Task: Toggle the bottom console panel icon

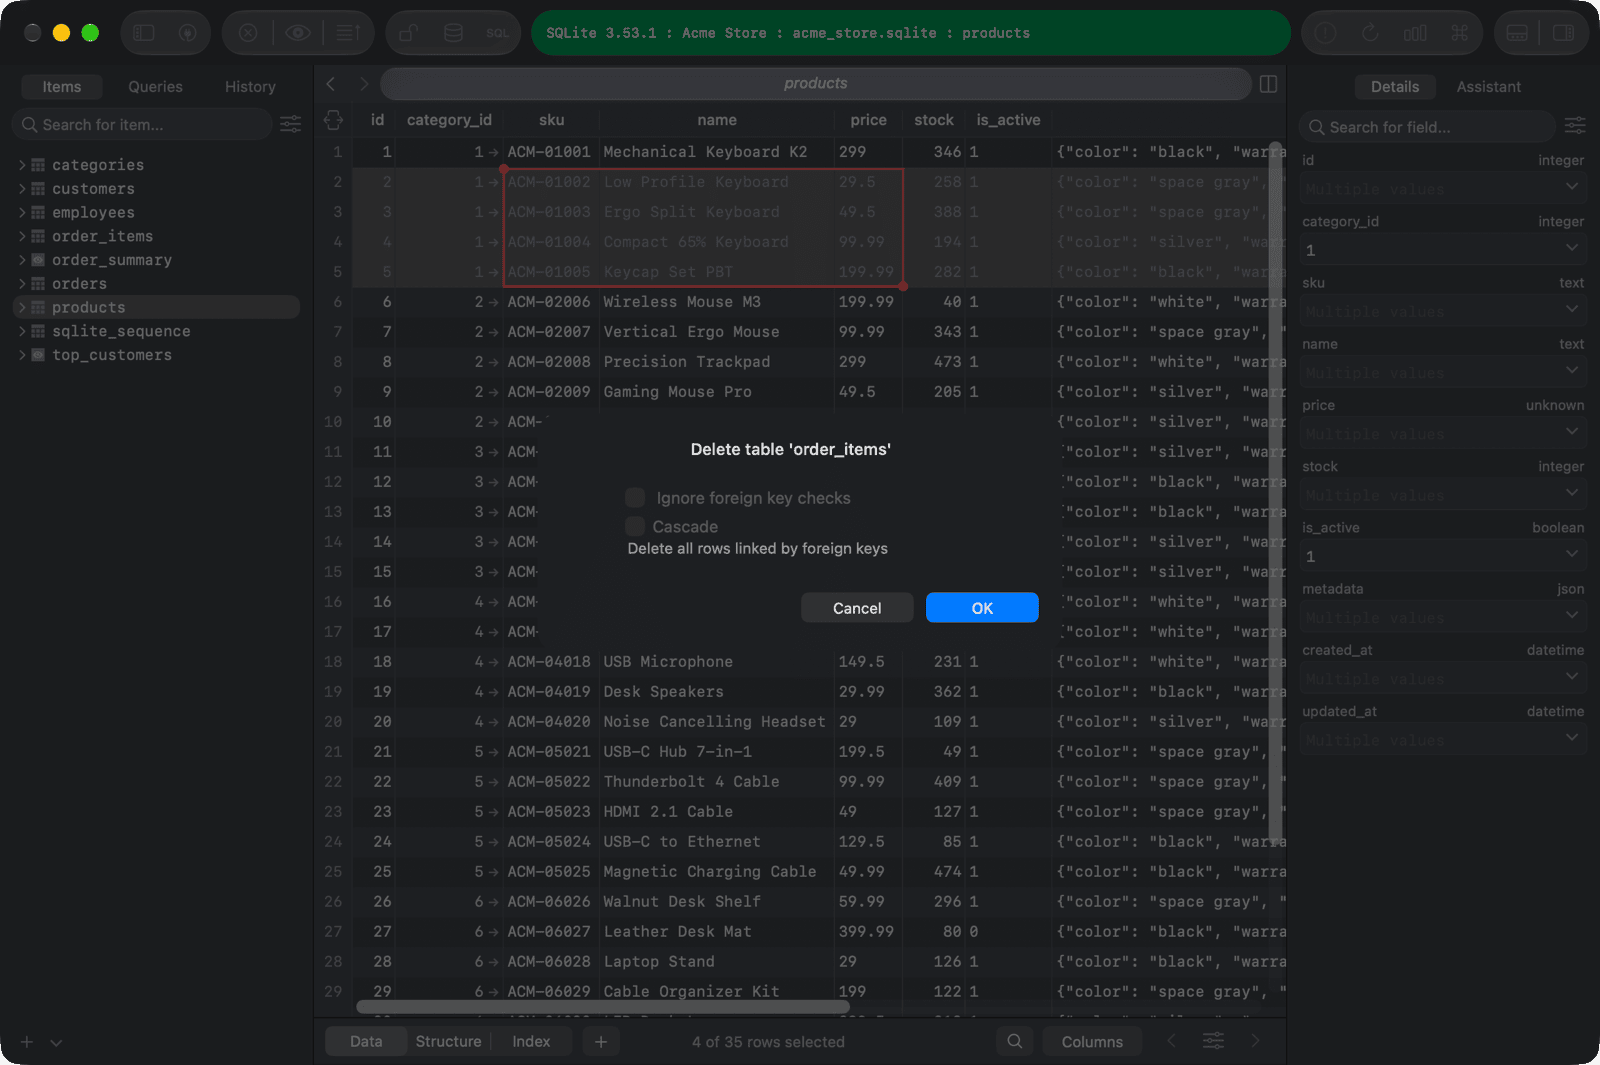Action: click(1517, 33)
